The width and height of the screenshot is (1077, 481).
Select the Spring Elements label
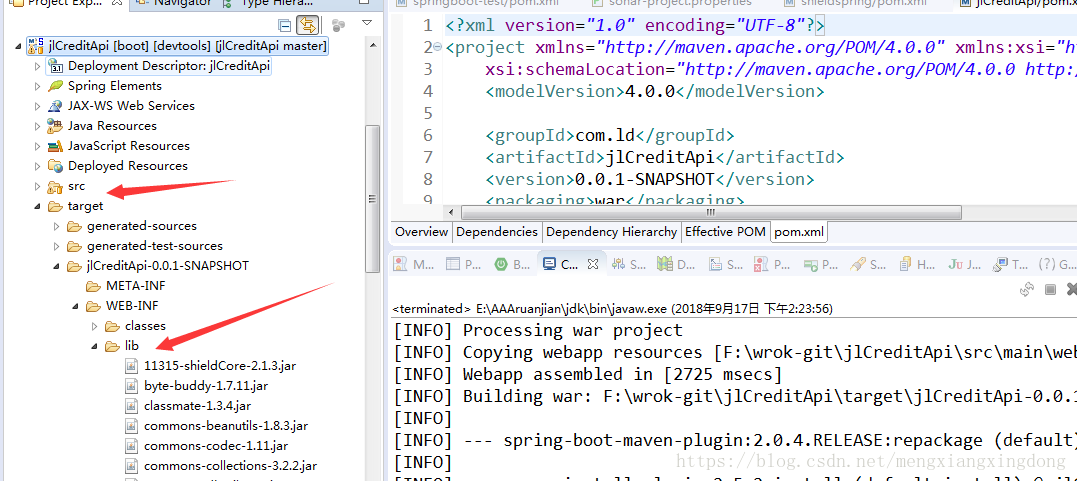tap(115, 86)
